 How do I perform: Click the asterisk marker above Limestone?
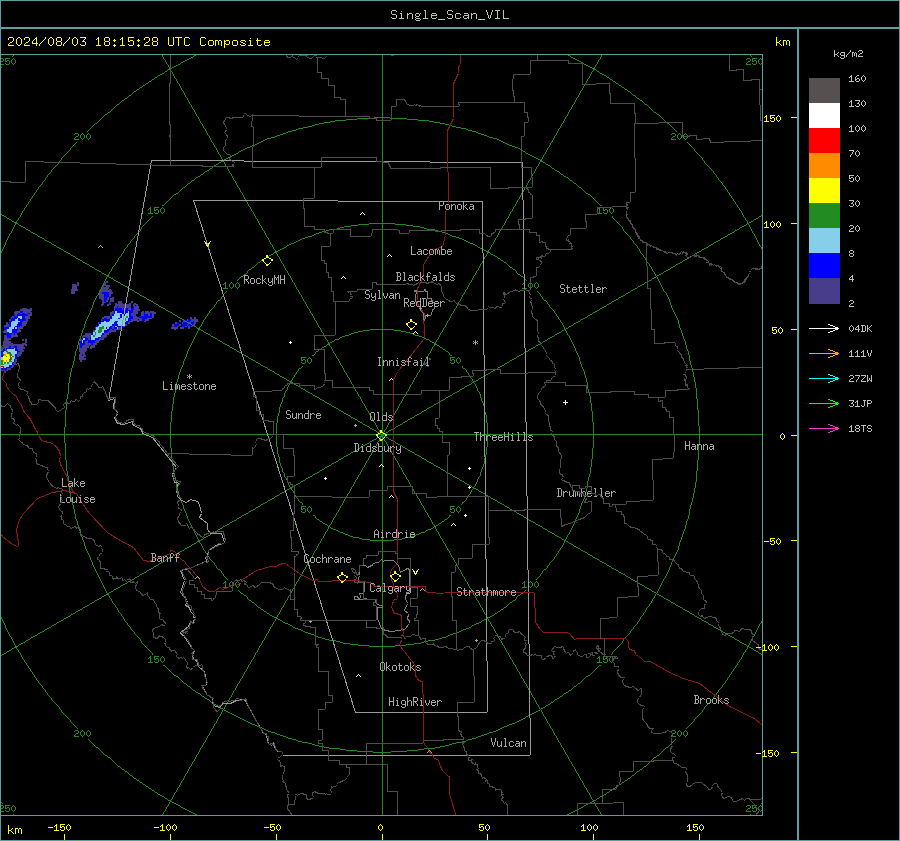coord(189,377)
